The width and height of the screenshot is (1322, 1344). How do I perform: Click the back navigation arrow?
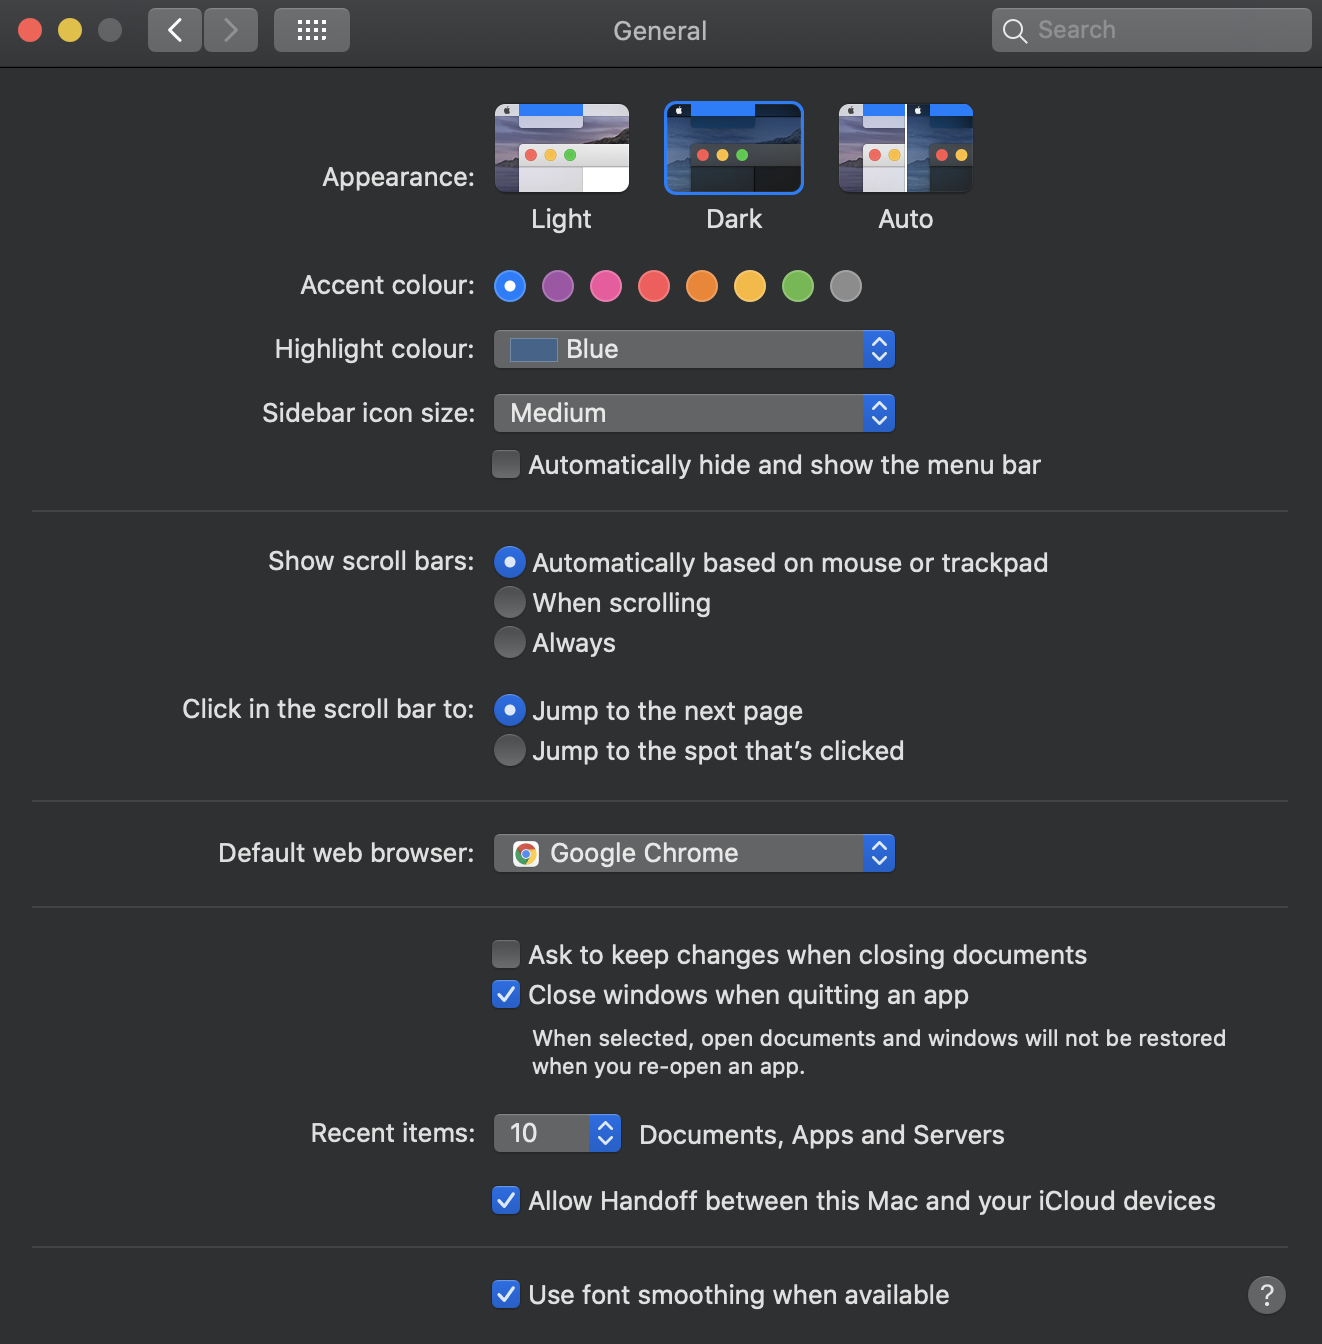tap(175, 30)
